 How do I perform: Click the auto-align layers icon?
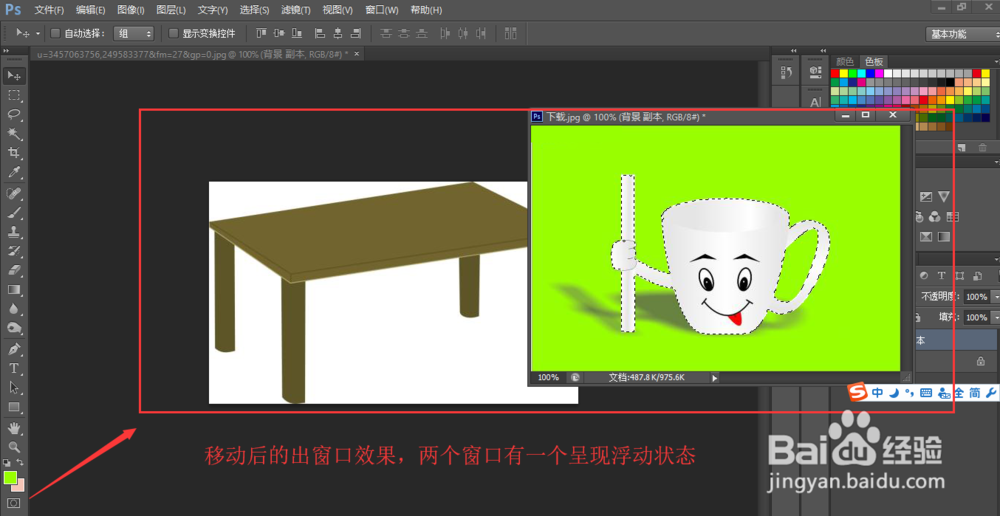click(511, 33)
